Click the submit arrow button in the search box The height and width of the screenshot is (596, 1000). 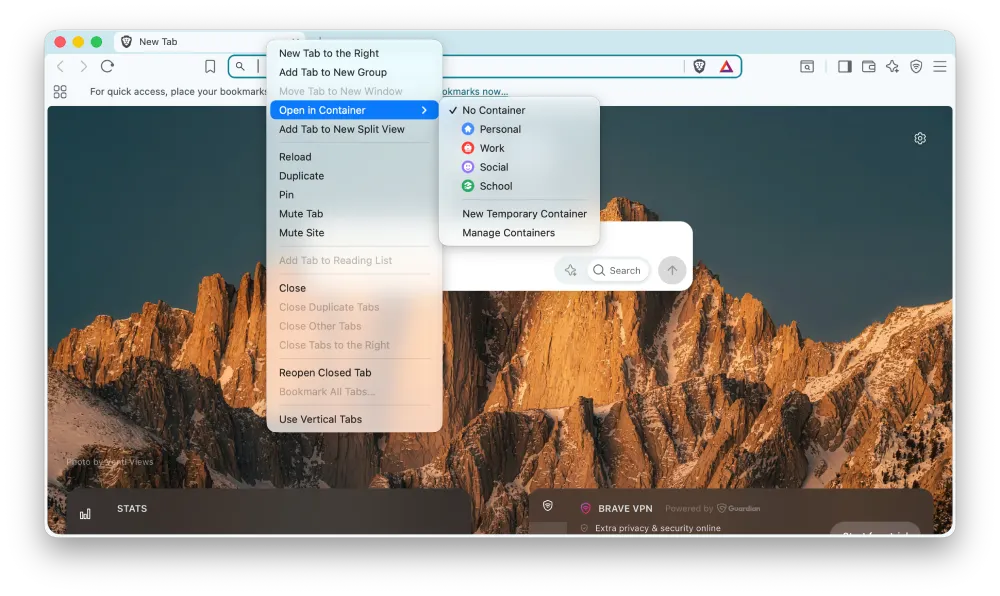pyautogui.click(x=672, y=270)
